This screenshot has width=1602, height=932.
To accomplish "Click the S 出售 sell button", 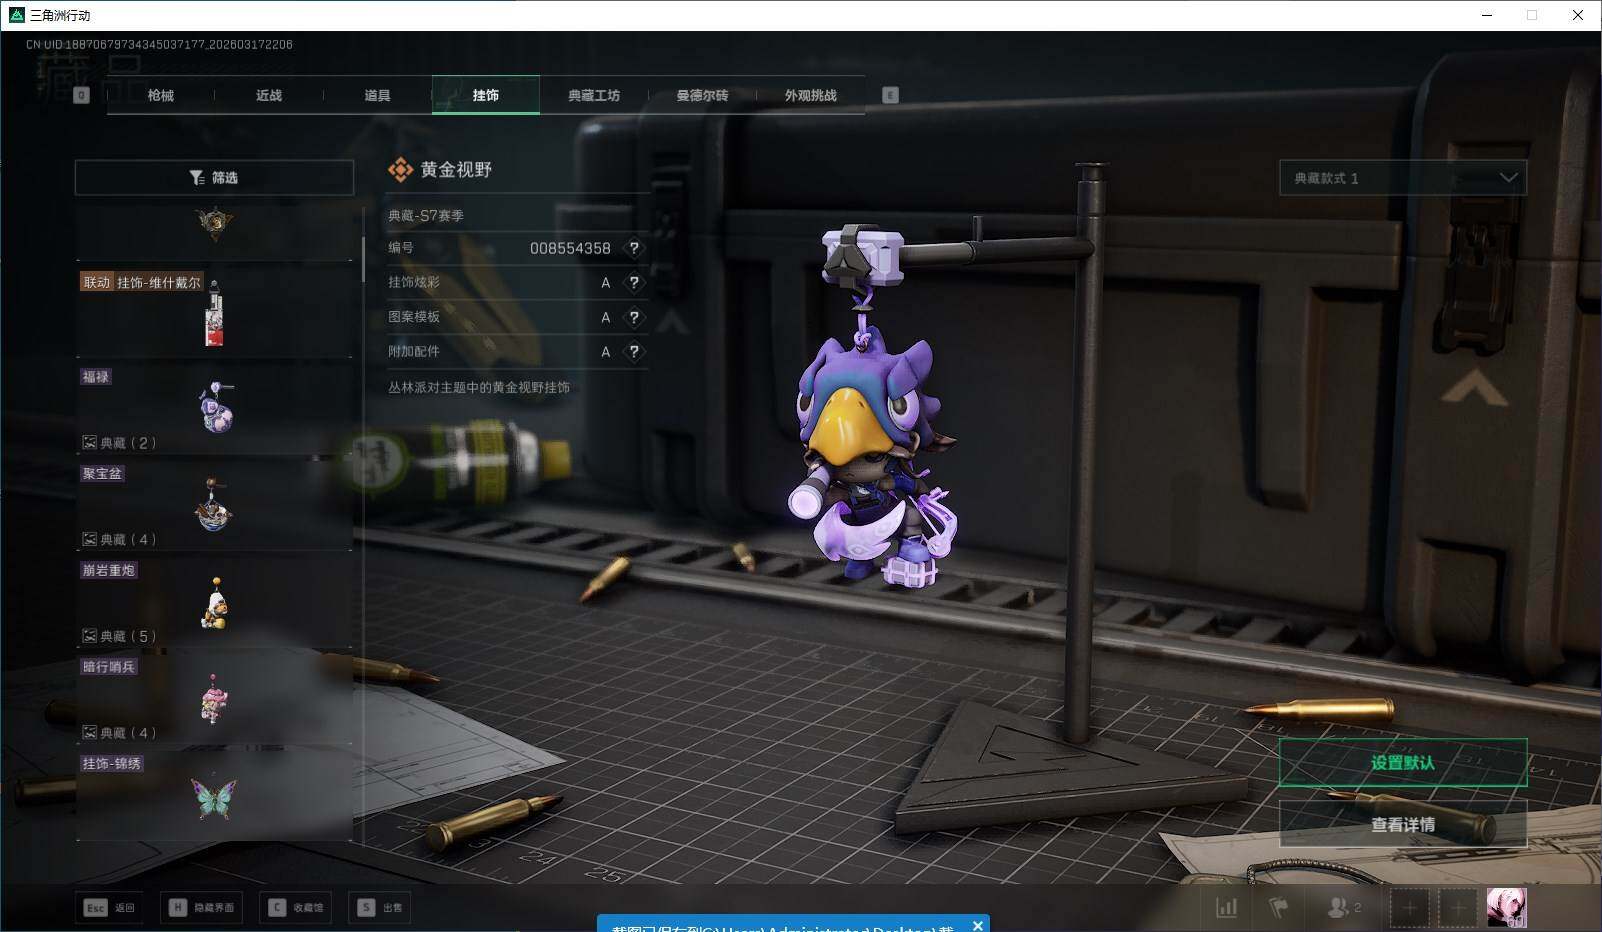I will [x=381, y=907].
